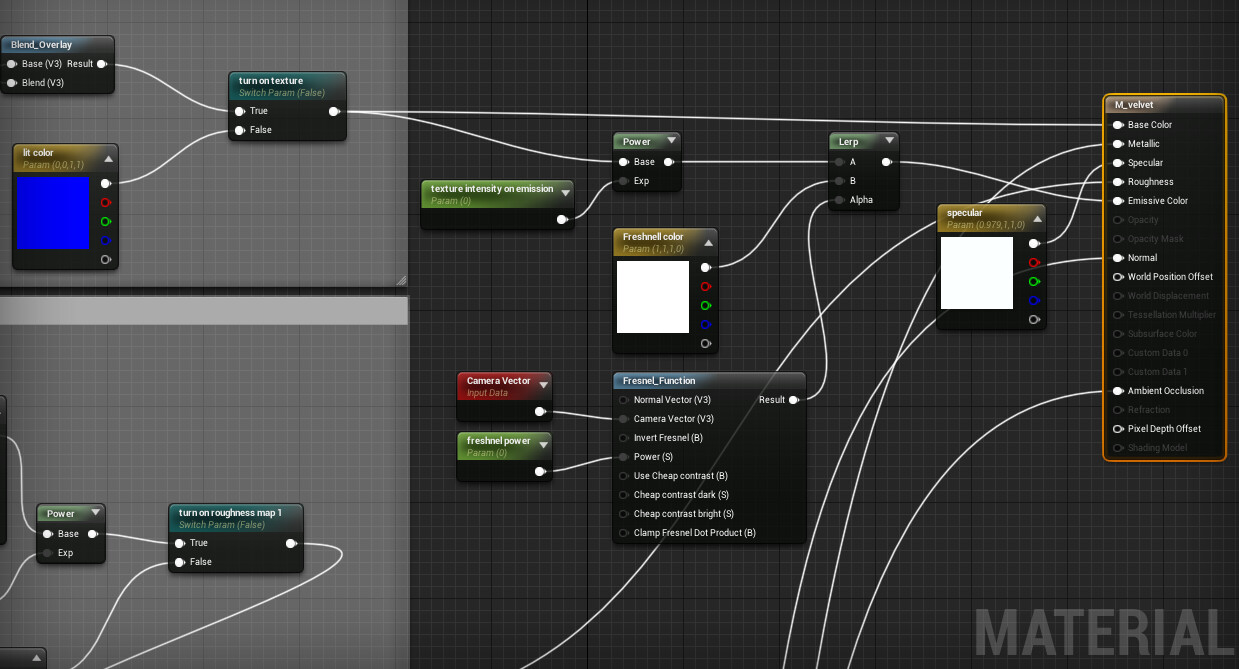The height and width of the screenshot is (669, 1239).
Task: Click the blue lit color swatch preview
Action: pos(54,213)
